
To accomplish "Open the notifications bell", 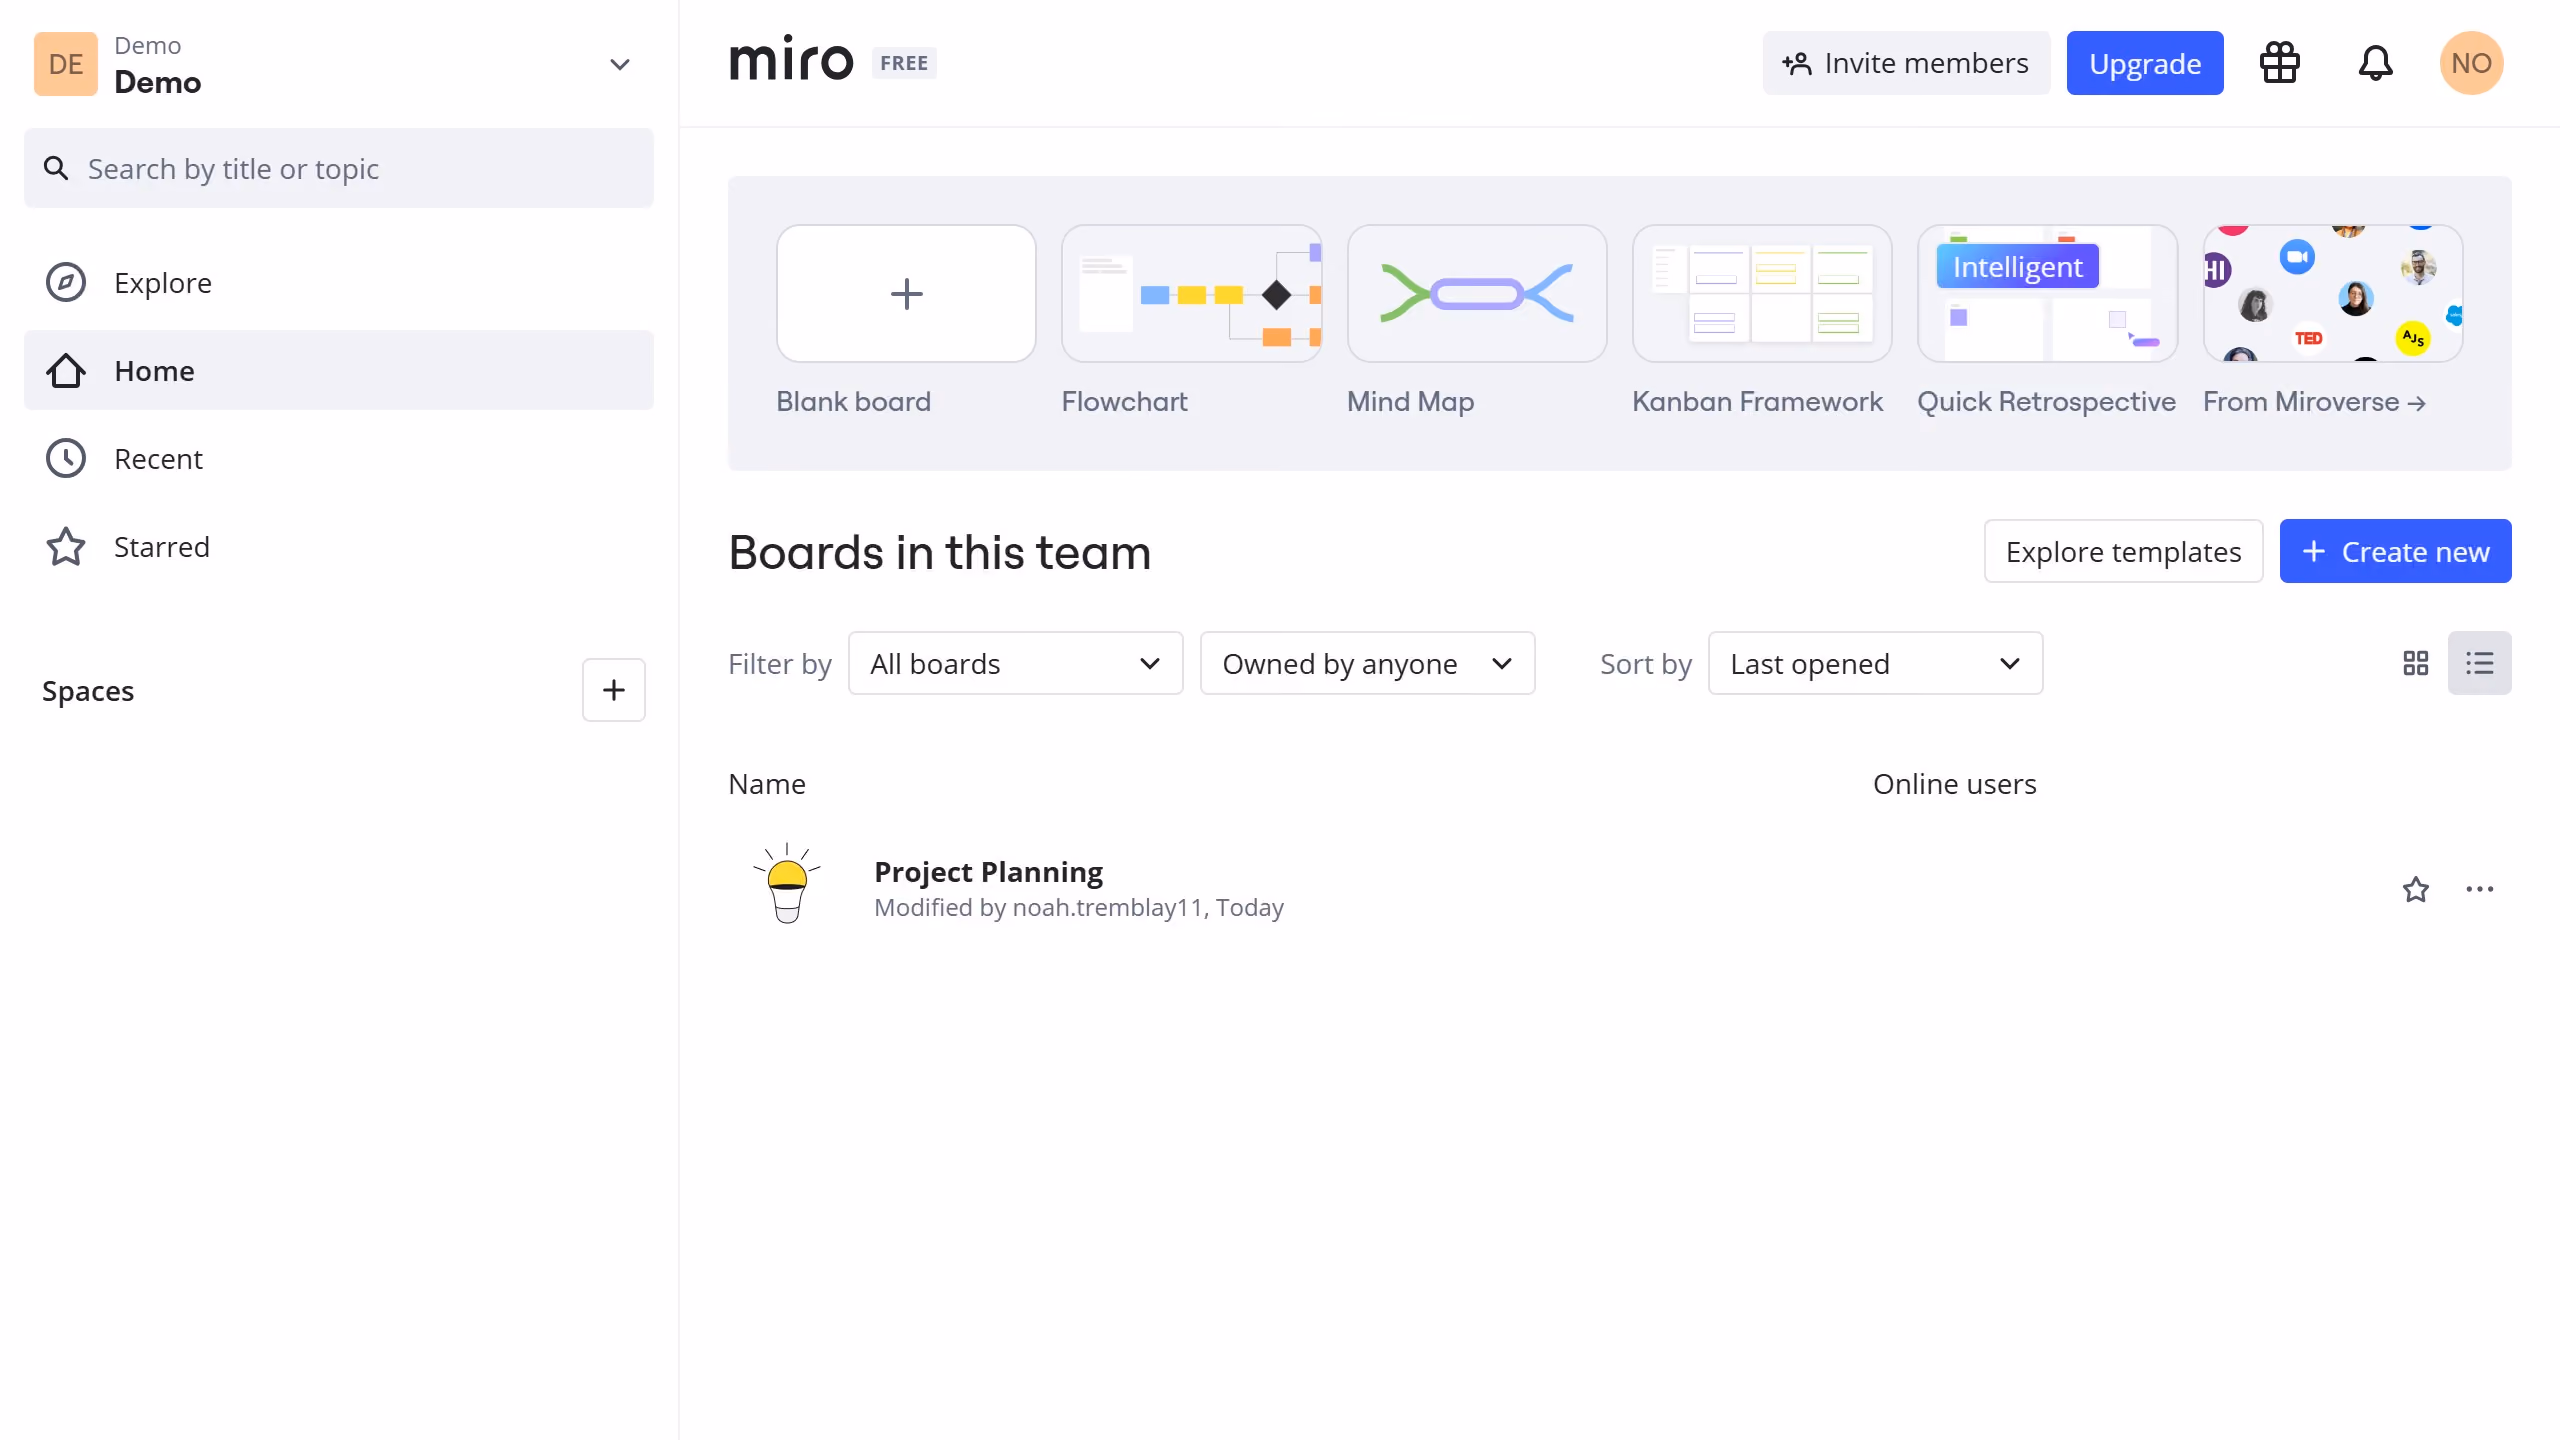I will point(2375,63).
